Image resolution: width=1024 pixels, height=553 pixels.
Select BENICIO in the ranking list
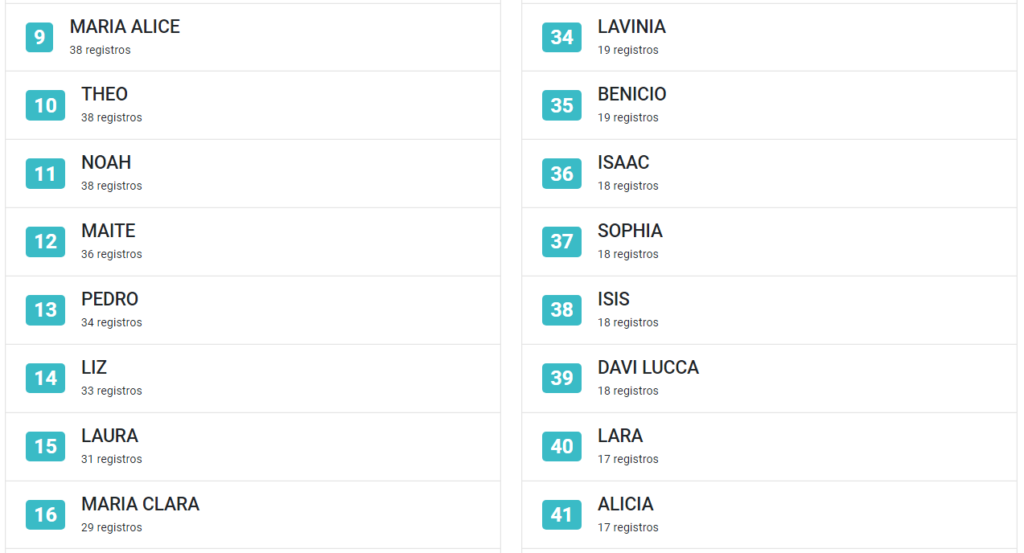(x=632, y=94)
